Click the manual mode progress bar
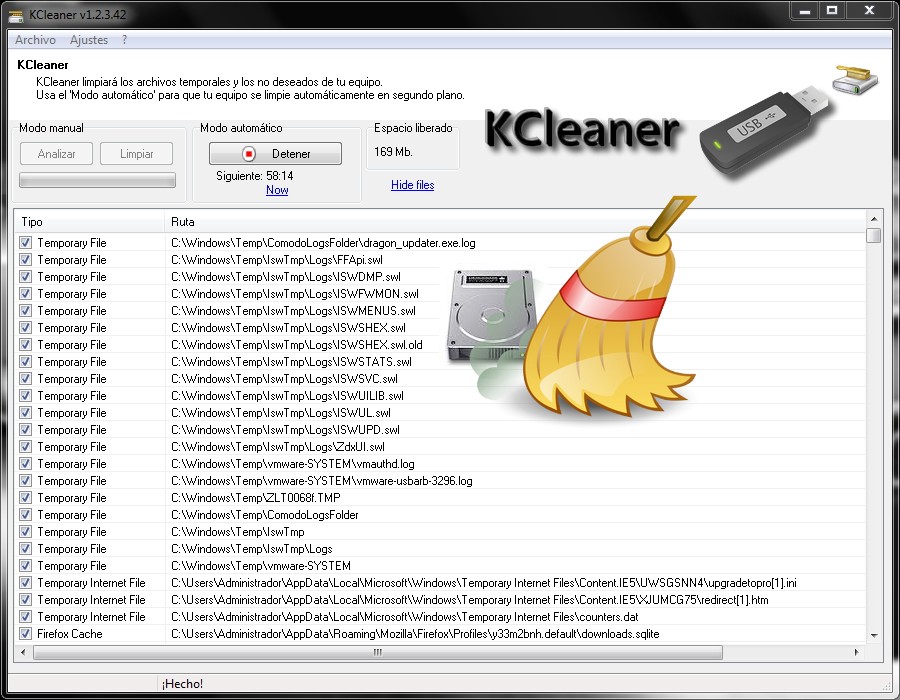This screenshot has width=900, height=700. coord(98,180)
